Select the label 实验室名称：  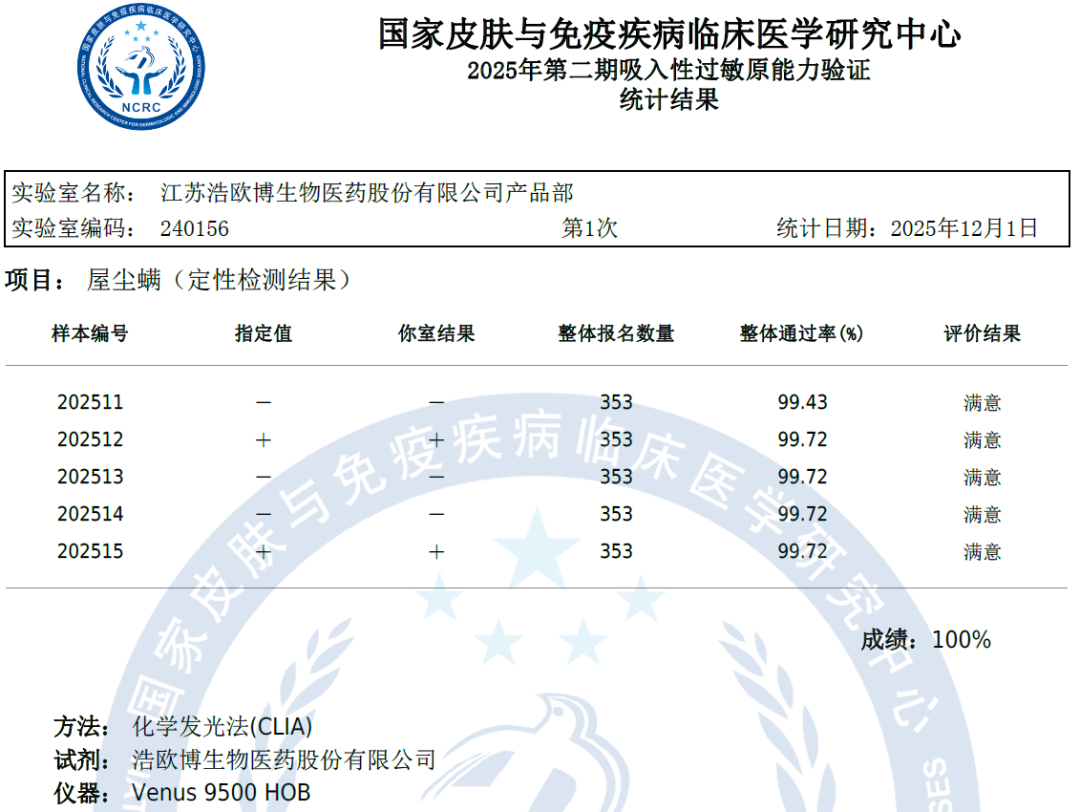[x=74, y=193]
